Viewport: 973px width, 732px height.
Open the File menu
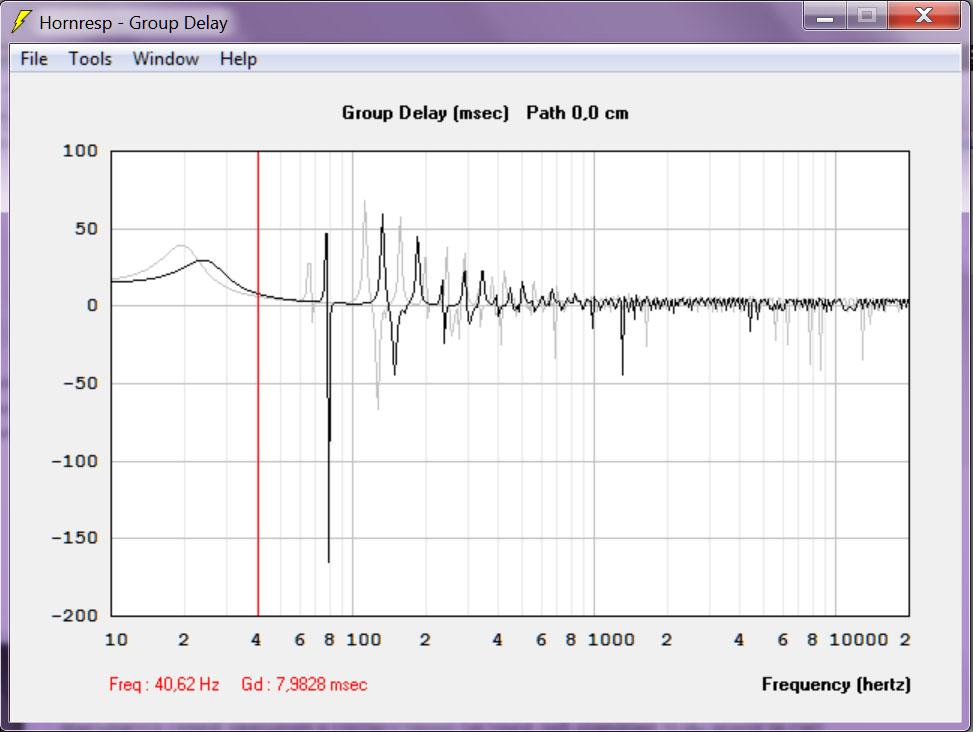[34, 59]
